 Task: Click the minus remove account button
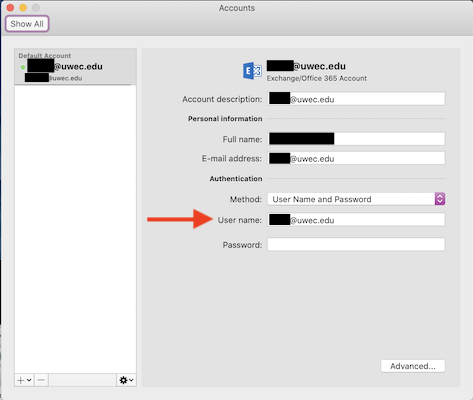tap(41, 380)
